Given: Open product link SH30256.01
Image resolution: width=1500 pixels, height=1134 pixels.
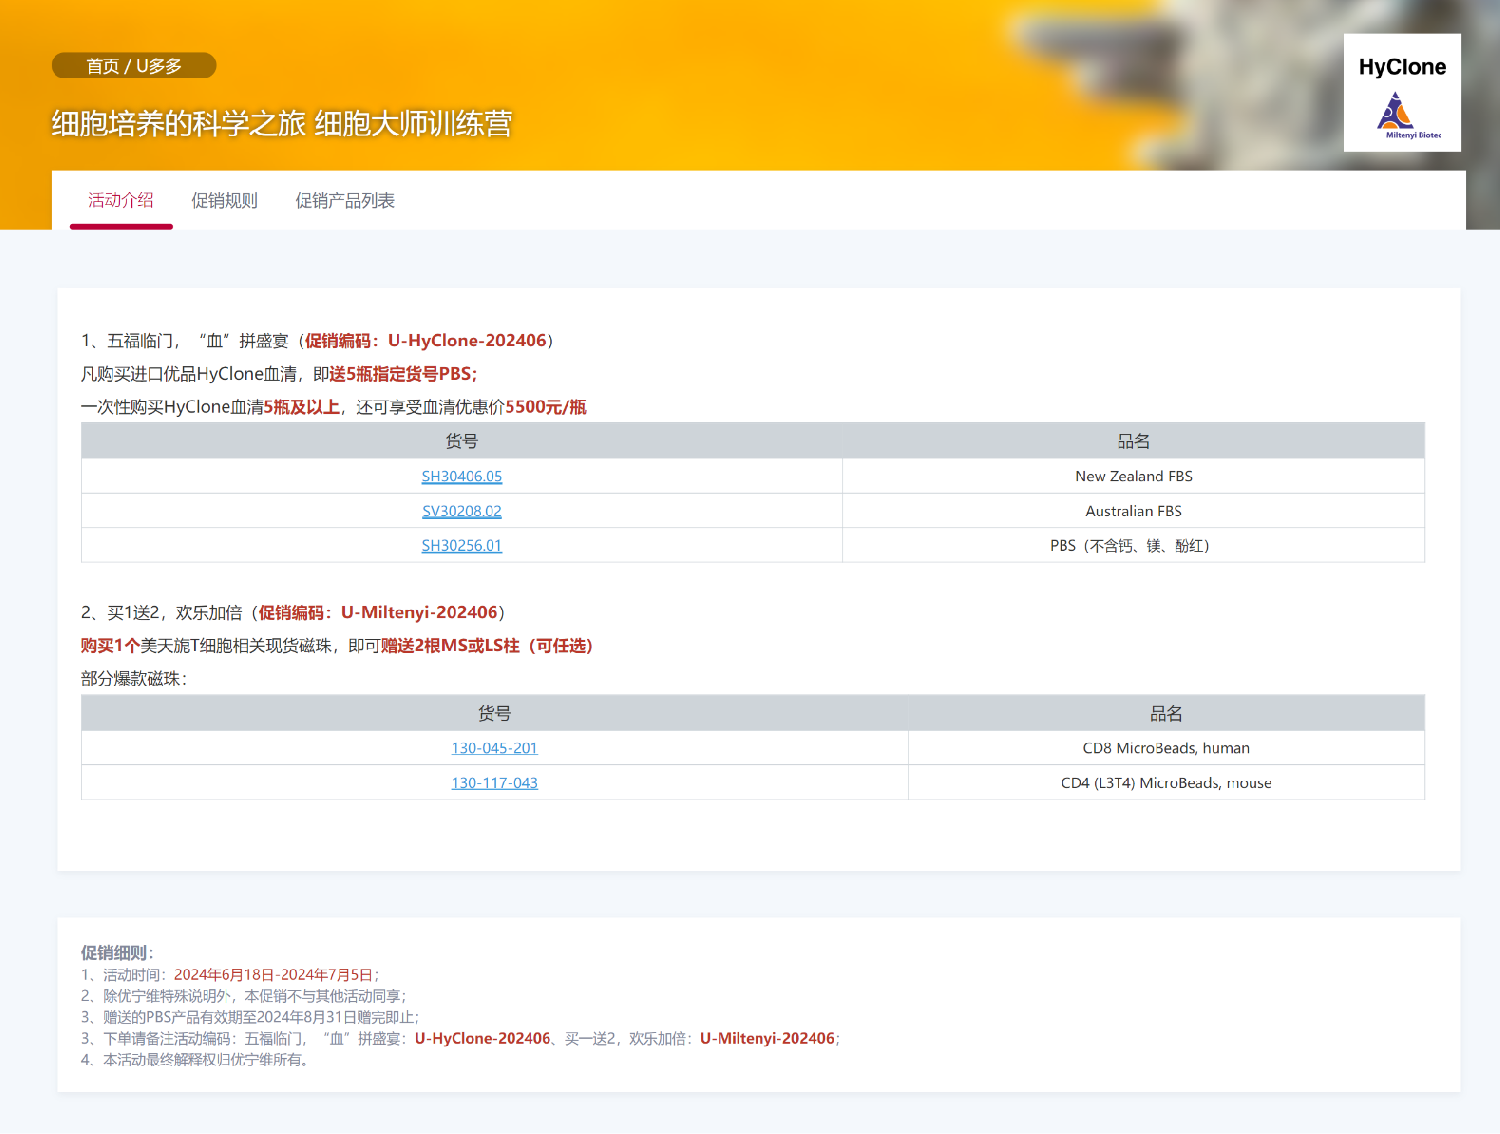Looking at the screenshot, I should (x=462, y=546).
